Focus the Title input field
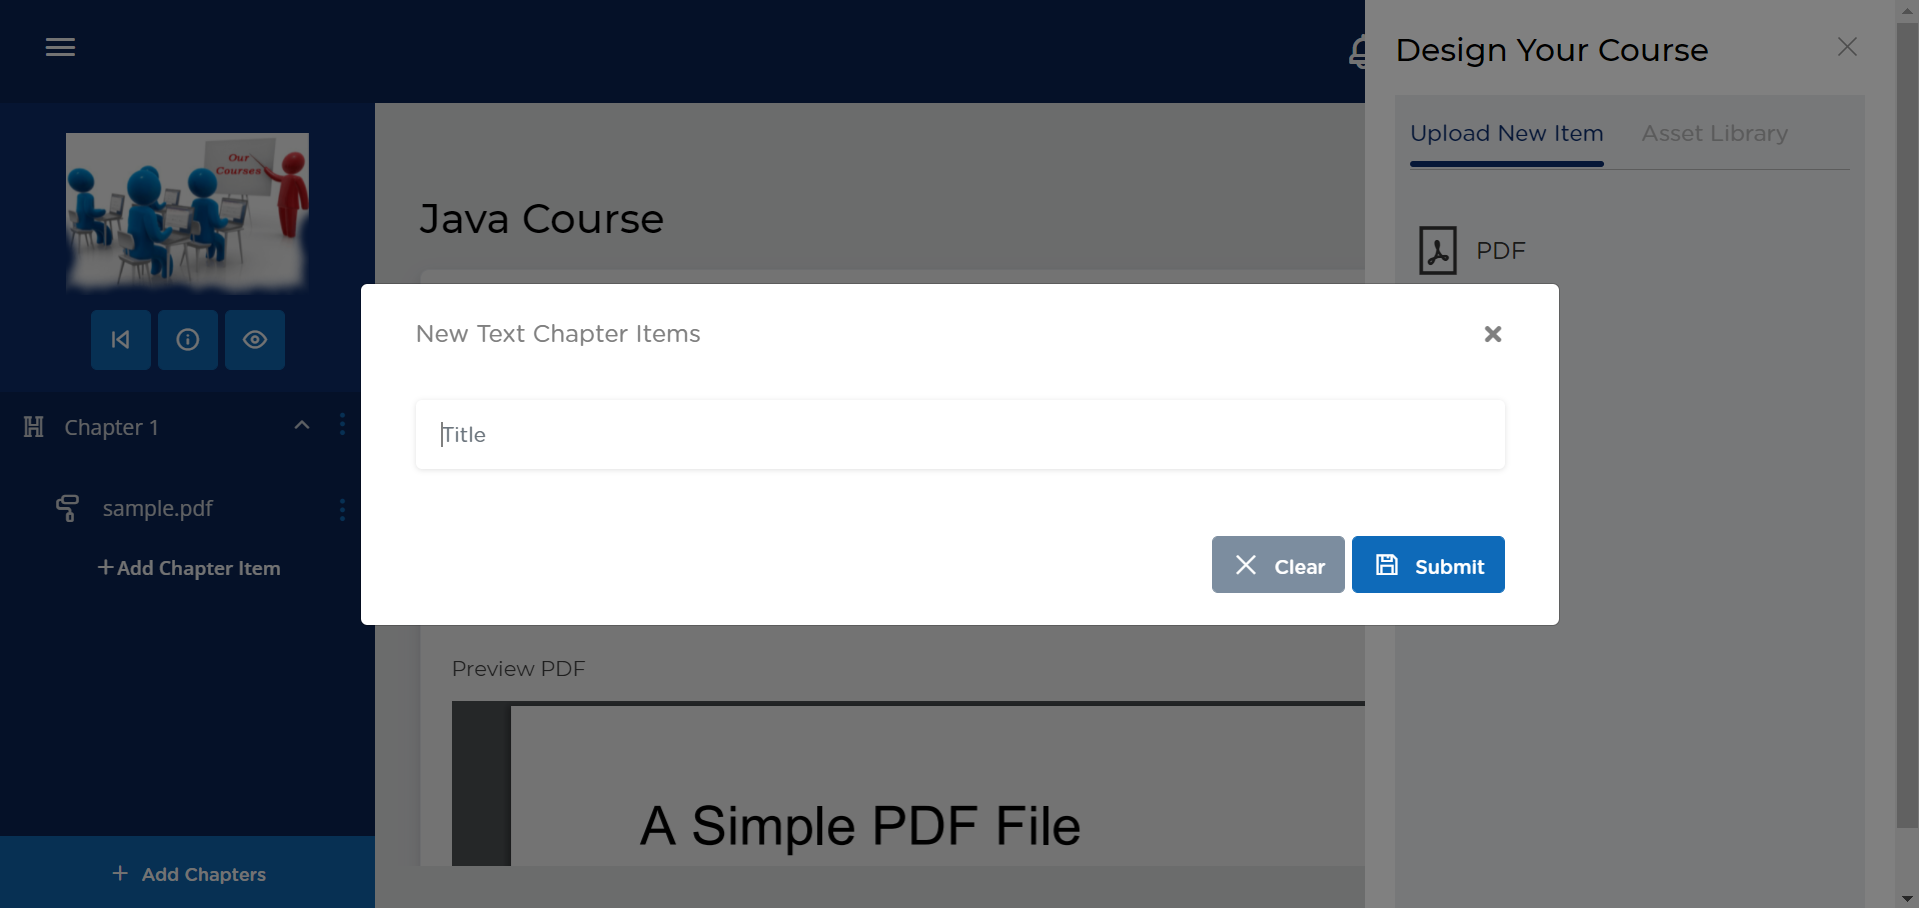 click(x=960, y=435)
